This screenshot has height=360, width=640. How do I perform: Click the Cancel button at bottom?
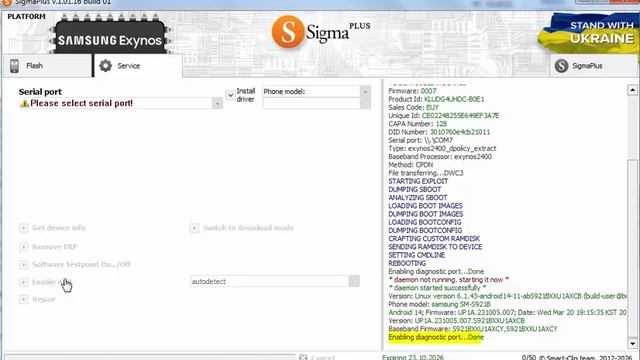[x=318, y=357]
